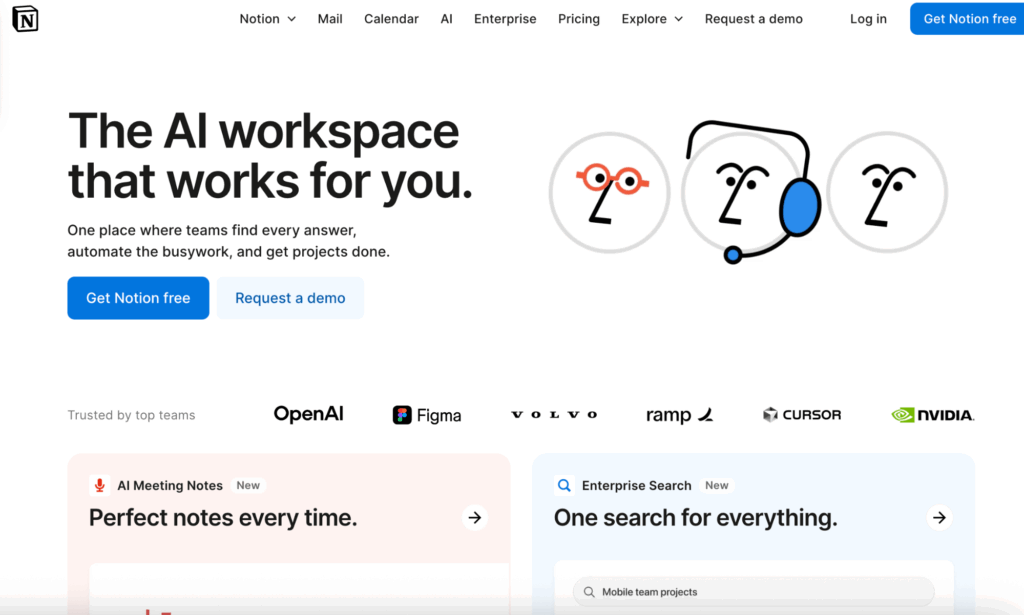The image size is (1024, 615).
Task: Click the Cursor cube logo
Action: [771, 415]
